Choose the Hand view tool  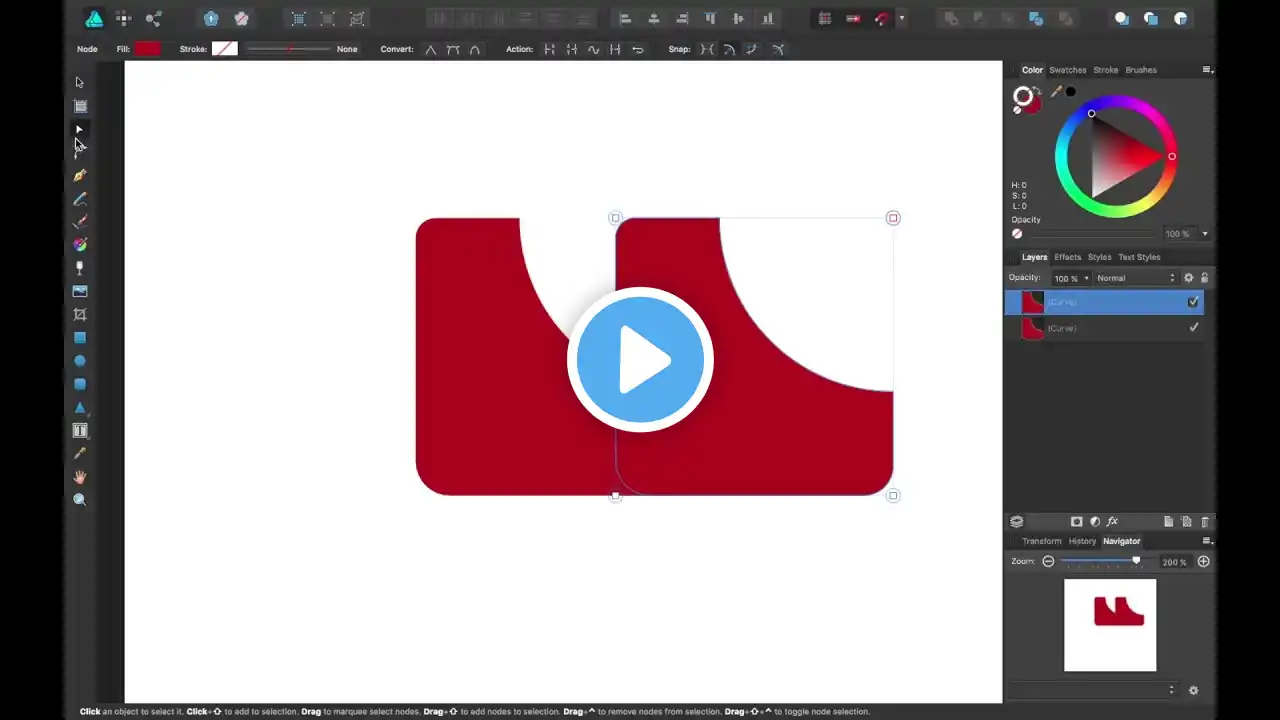pos(80,477)
